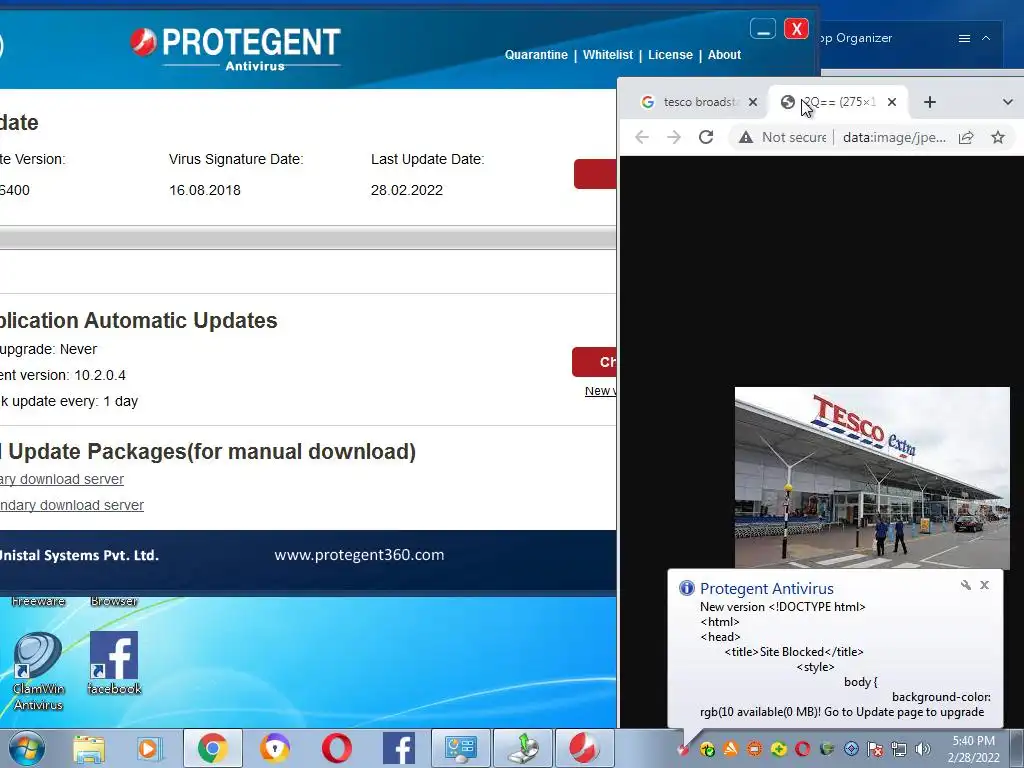Open the facebook desktop shortcut

click(114, 663)
